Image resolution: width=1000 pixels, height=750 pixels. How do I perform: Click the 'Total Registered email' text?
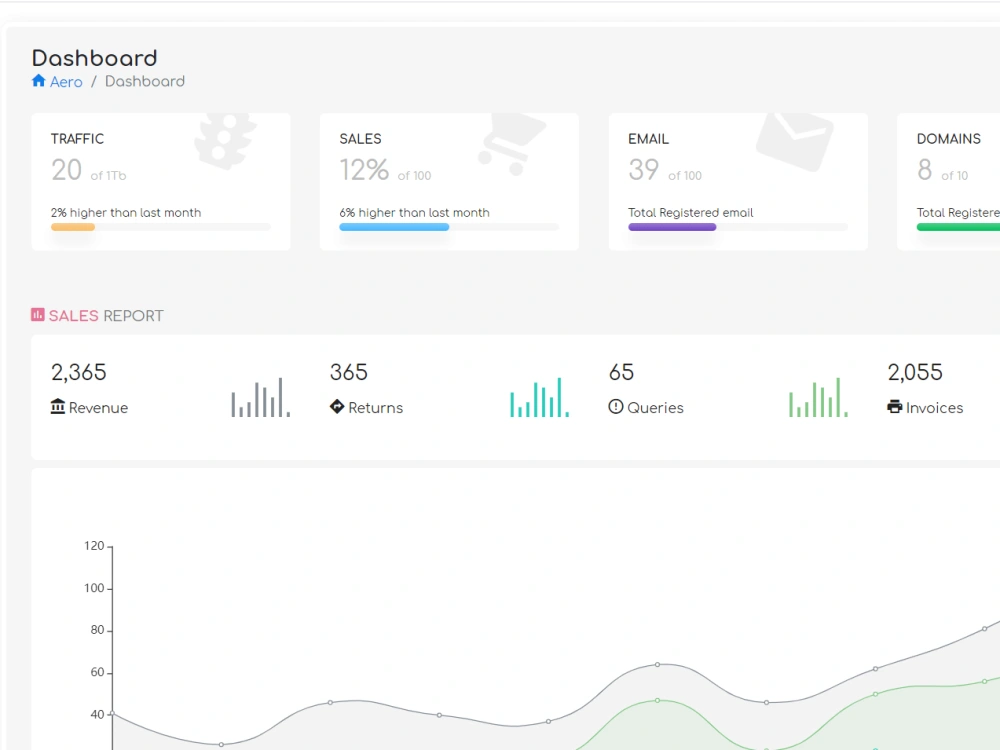click(691, 212)
